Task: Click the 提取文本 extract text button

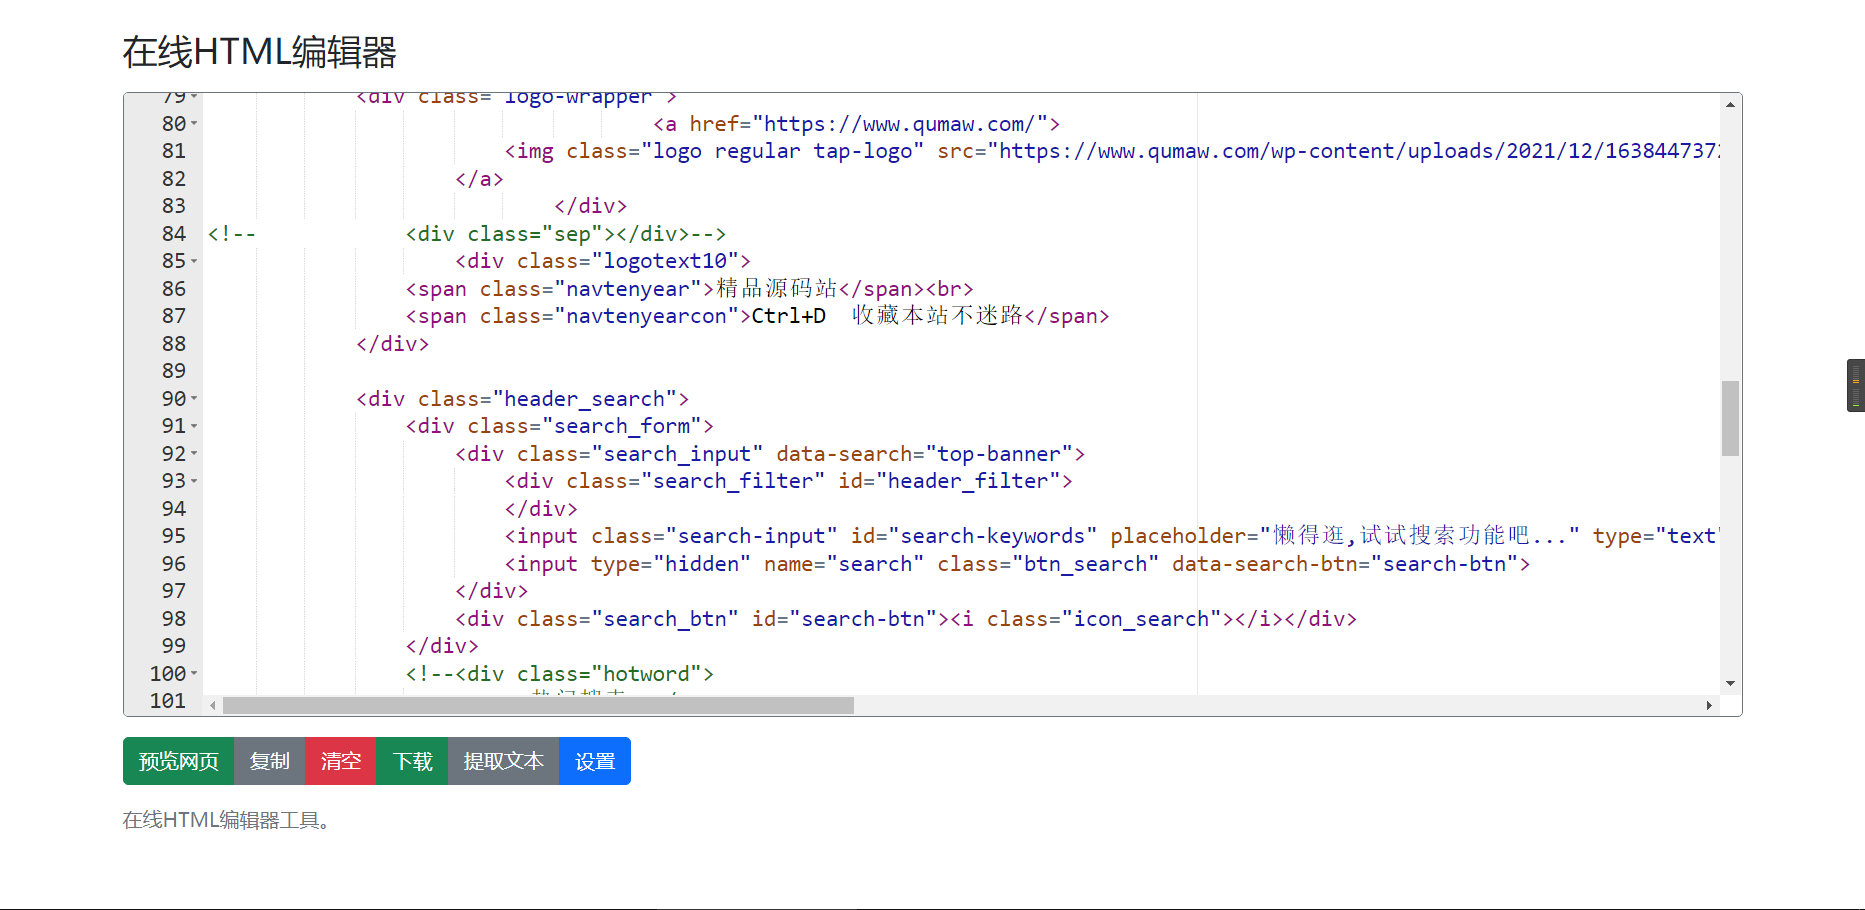Action: coord(503,761)
